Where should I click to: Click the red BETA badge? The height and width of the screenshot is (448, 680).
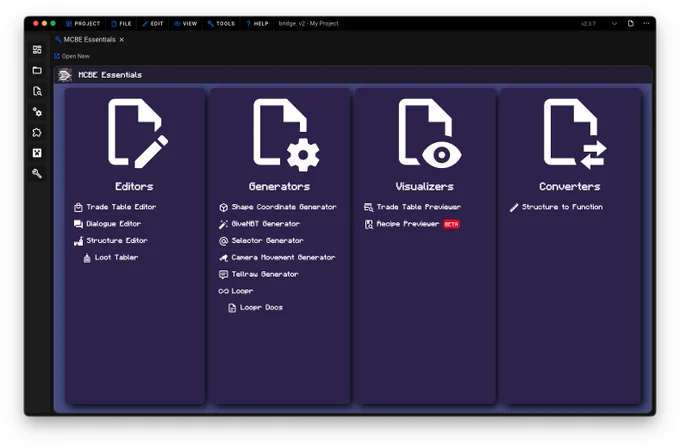(x=451, y=224)
